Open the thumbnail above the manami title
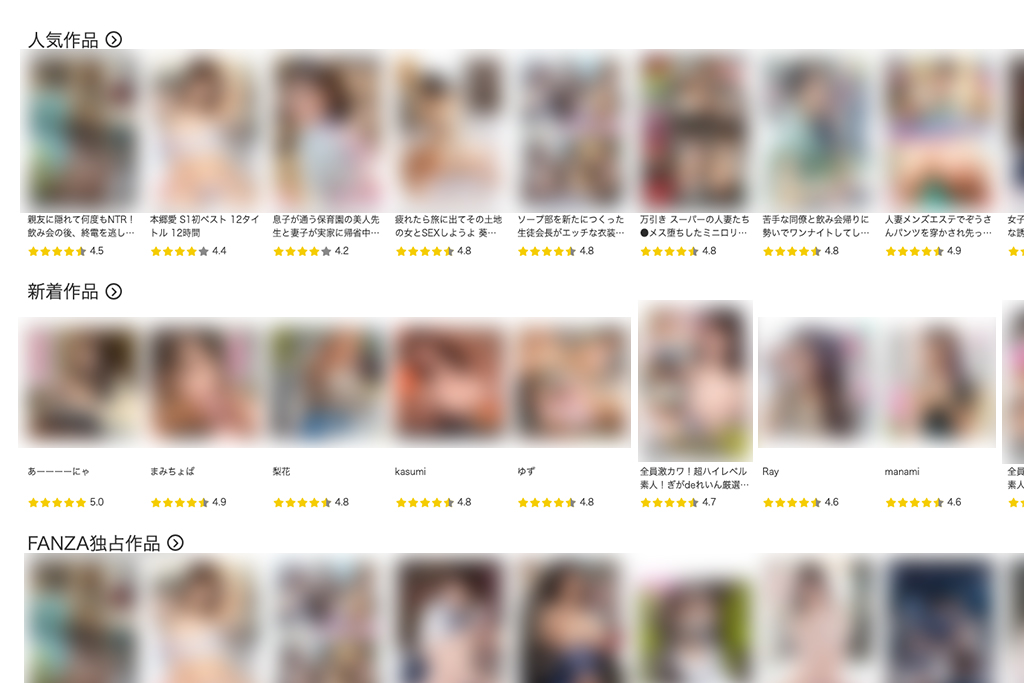This screenshot has width=1024, height=683. (x=936, y=382)
